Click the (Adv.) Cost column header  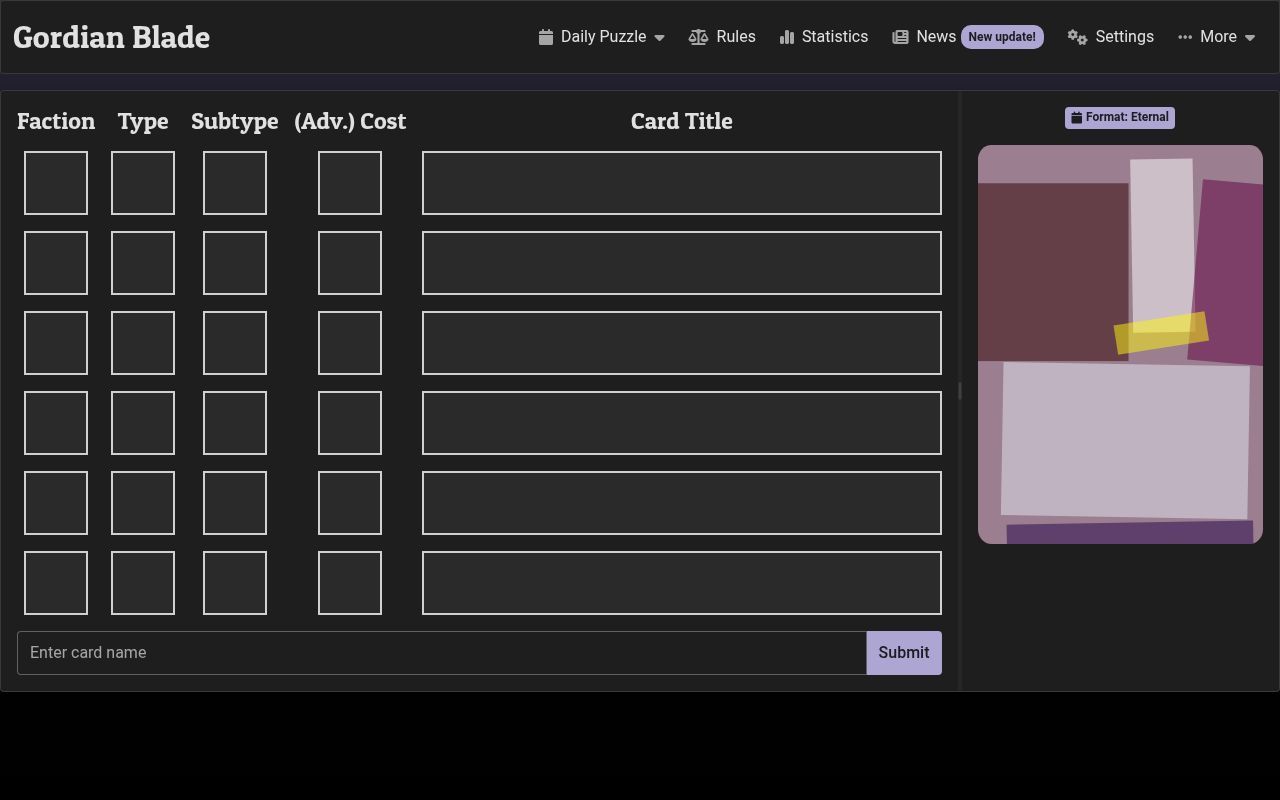click(x=350, y=121)
